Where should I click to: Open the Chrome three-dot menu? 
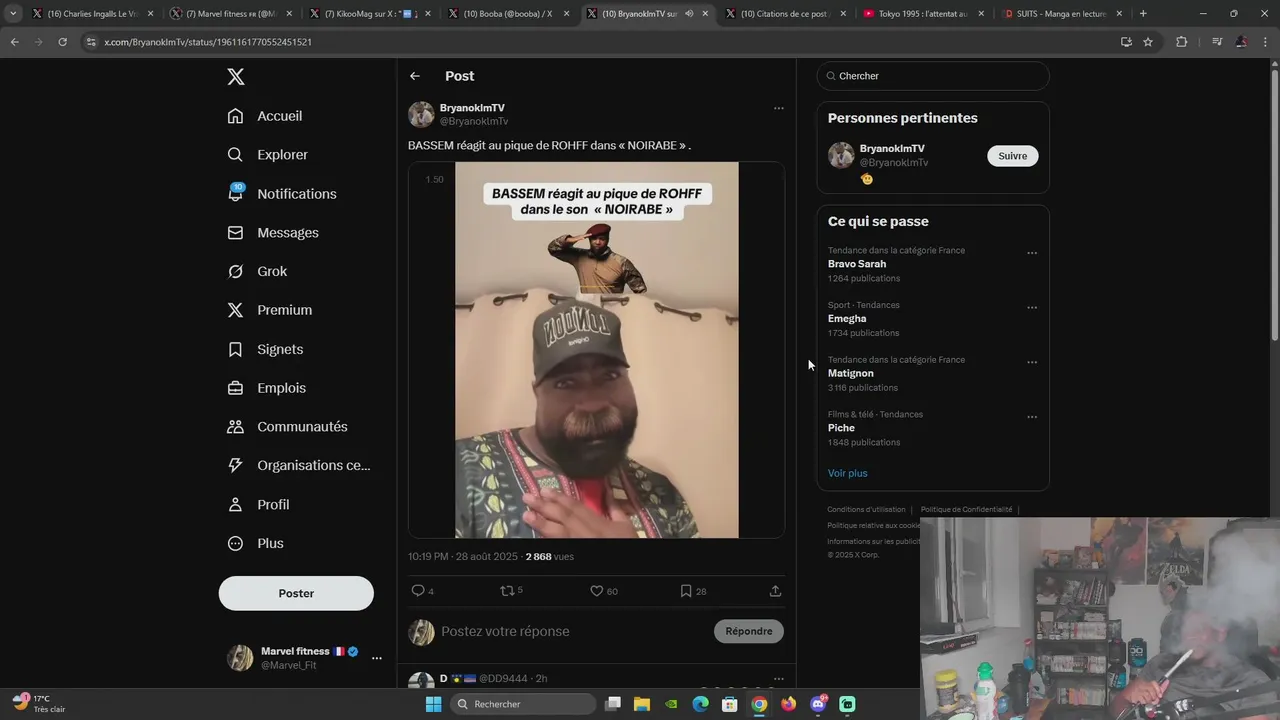[x=1266, y=42]
